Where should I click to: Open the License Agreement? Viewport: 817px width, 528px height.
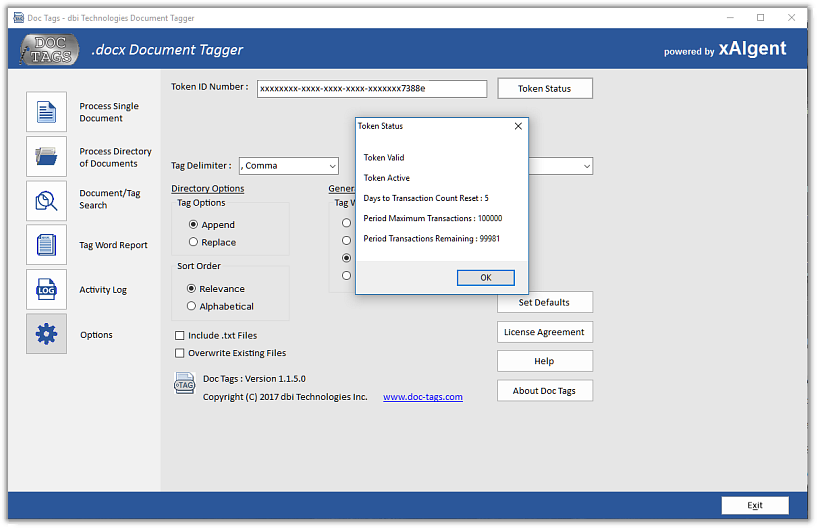point(544,332)
